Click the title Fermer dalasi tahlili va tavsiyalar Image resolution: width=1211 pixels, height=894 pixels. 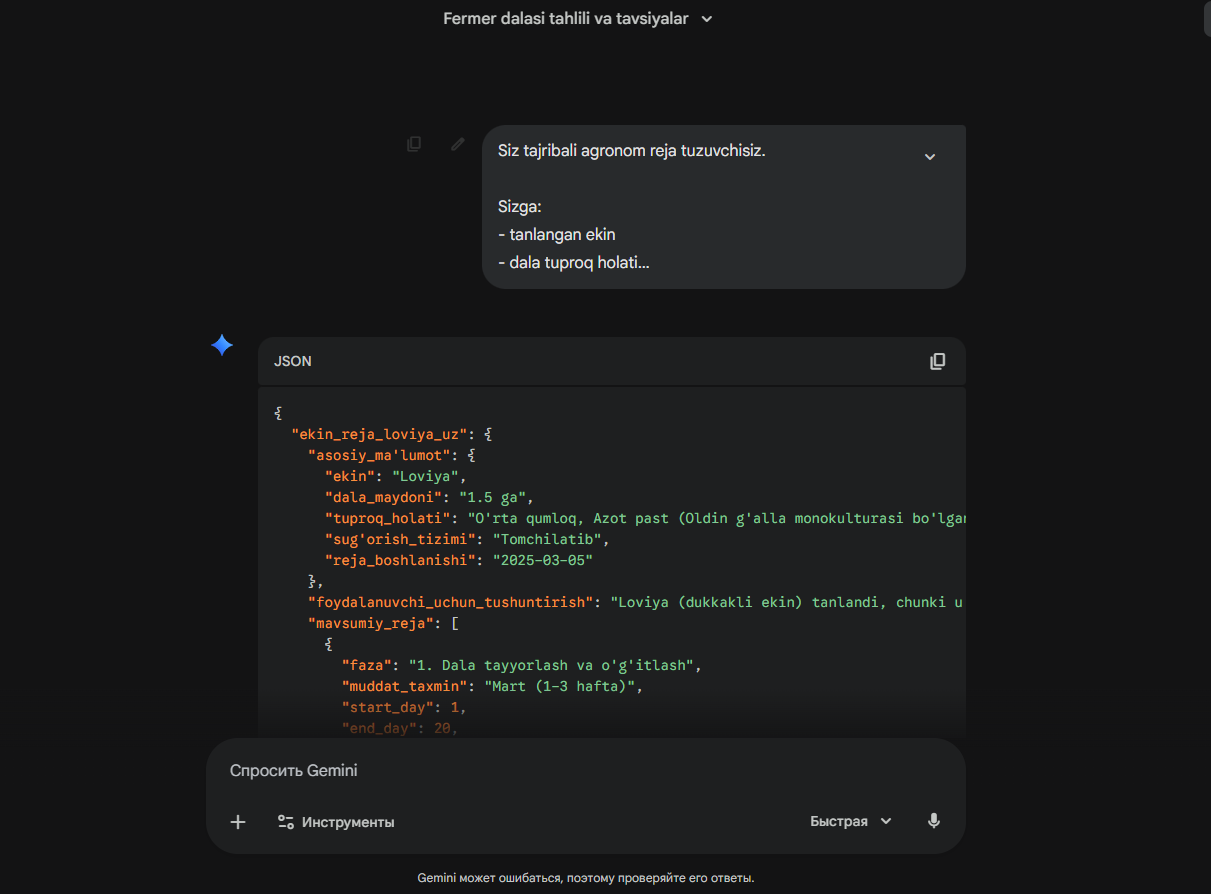point(565,19)
